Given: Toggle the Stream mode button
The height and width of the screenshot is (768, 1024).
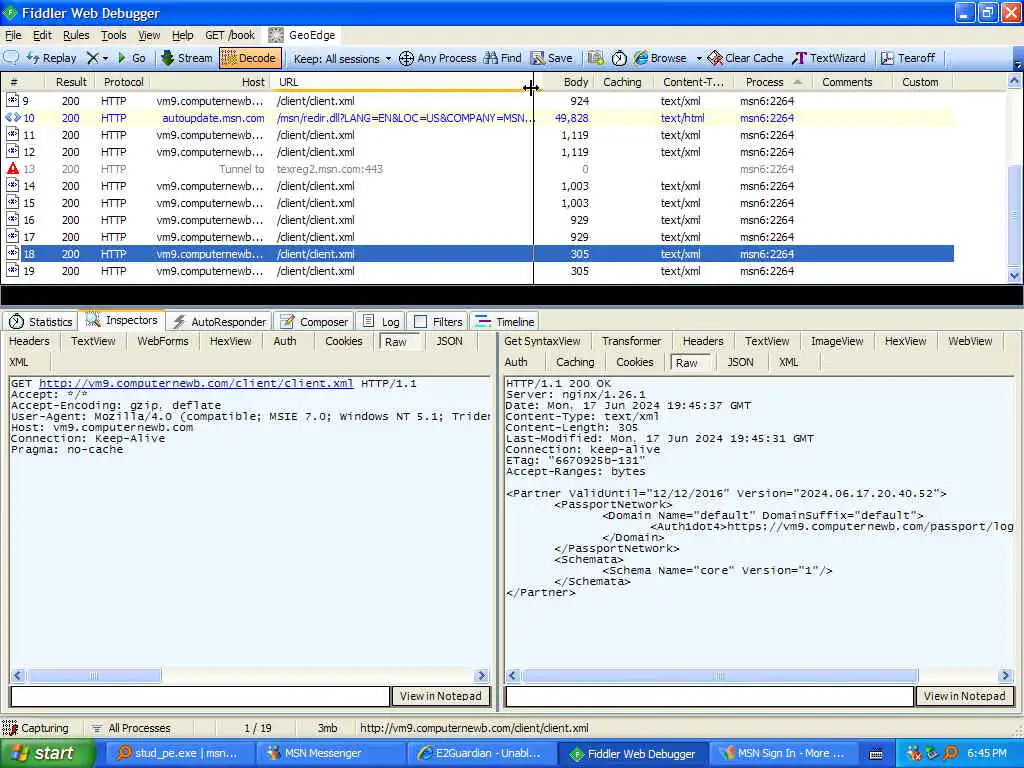Looking at the screenshot, I should point(187,58).
